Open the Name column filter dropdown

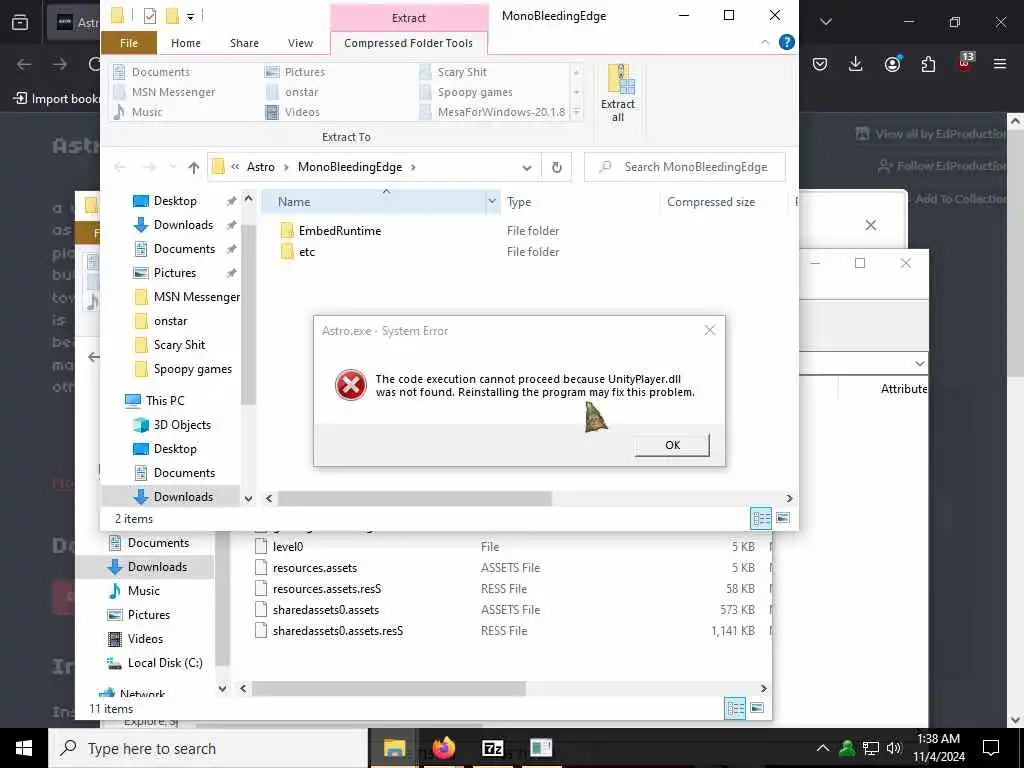(x=492, y=202)
